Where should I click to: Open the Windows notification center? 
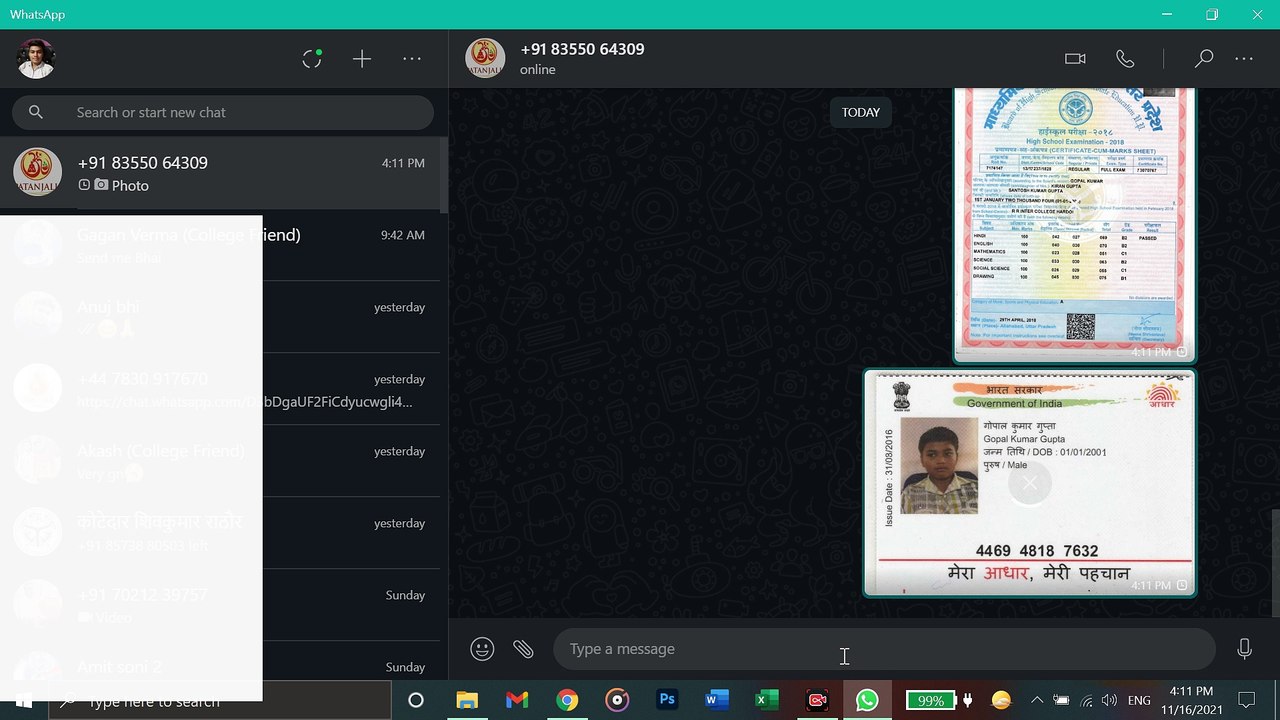click(x=1247, y=700)
